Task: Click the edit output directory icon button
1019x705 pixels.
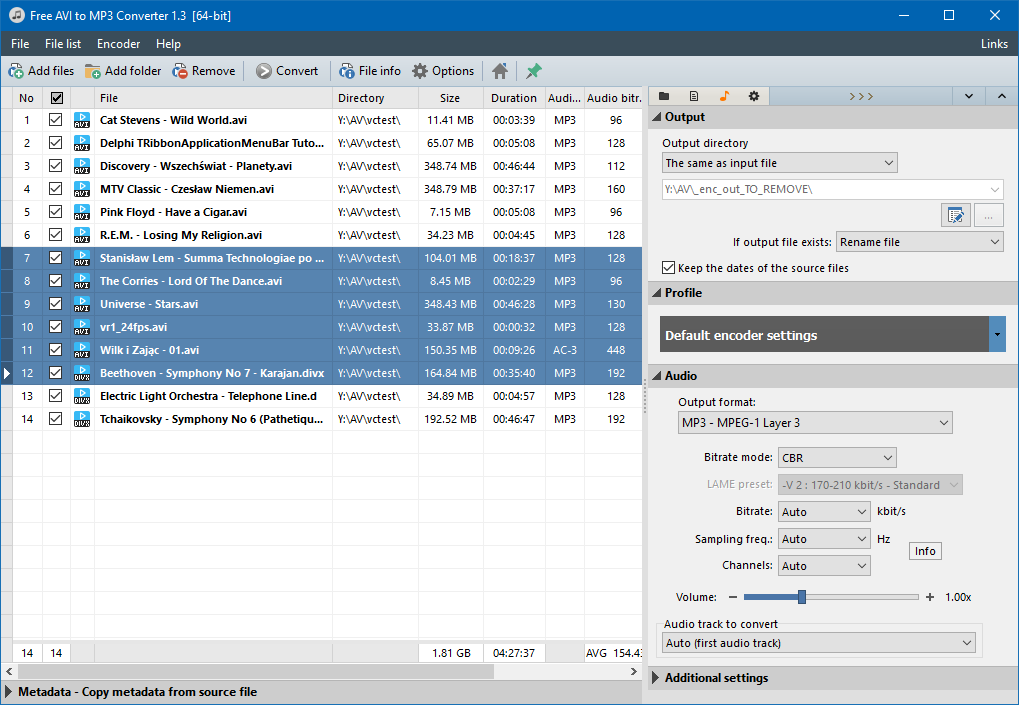Action: point(955,215)
